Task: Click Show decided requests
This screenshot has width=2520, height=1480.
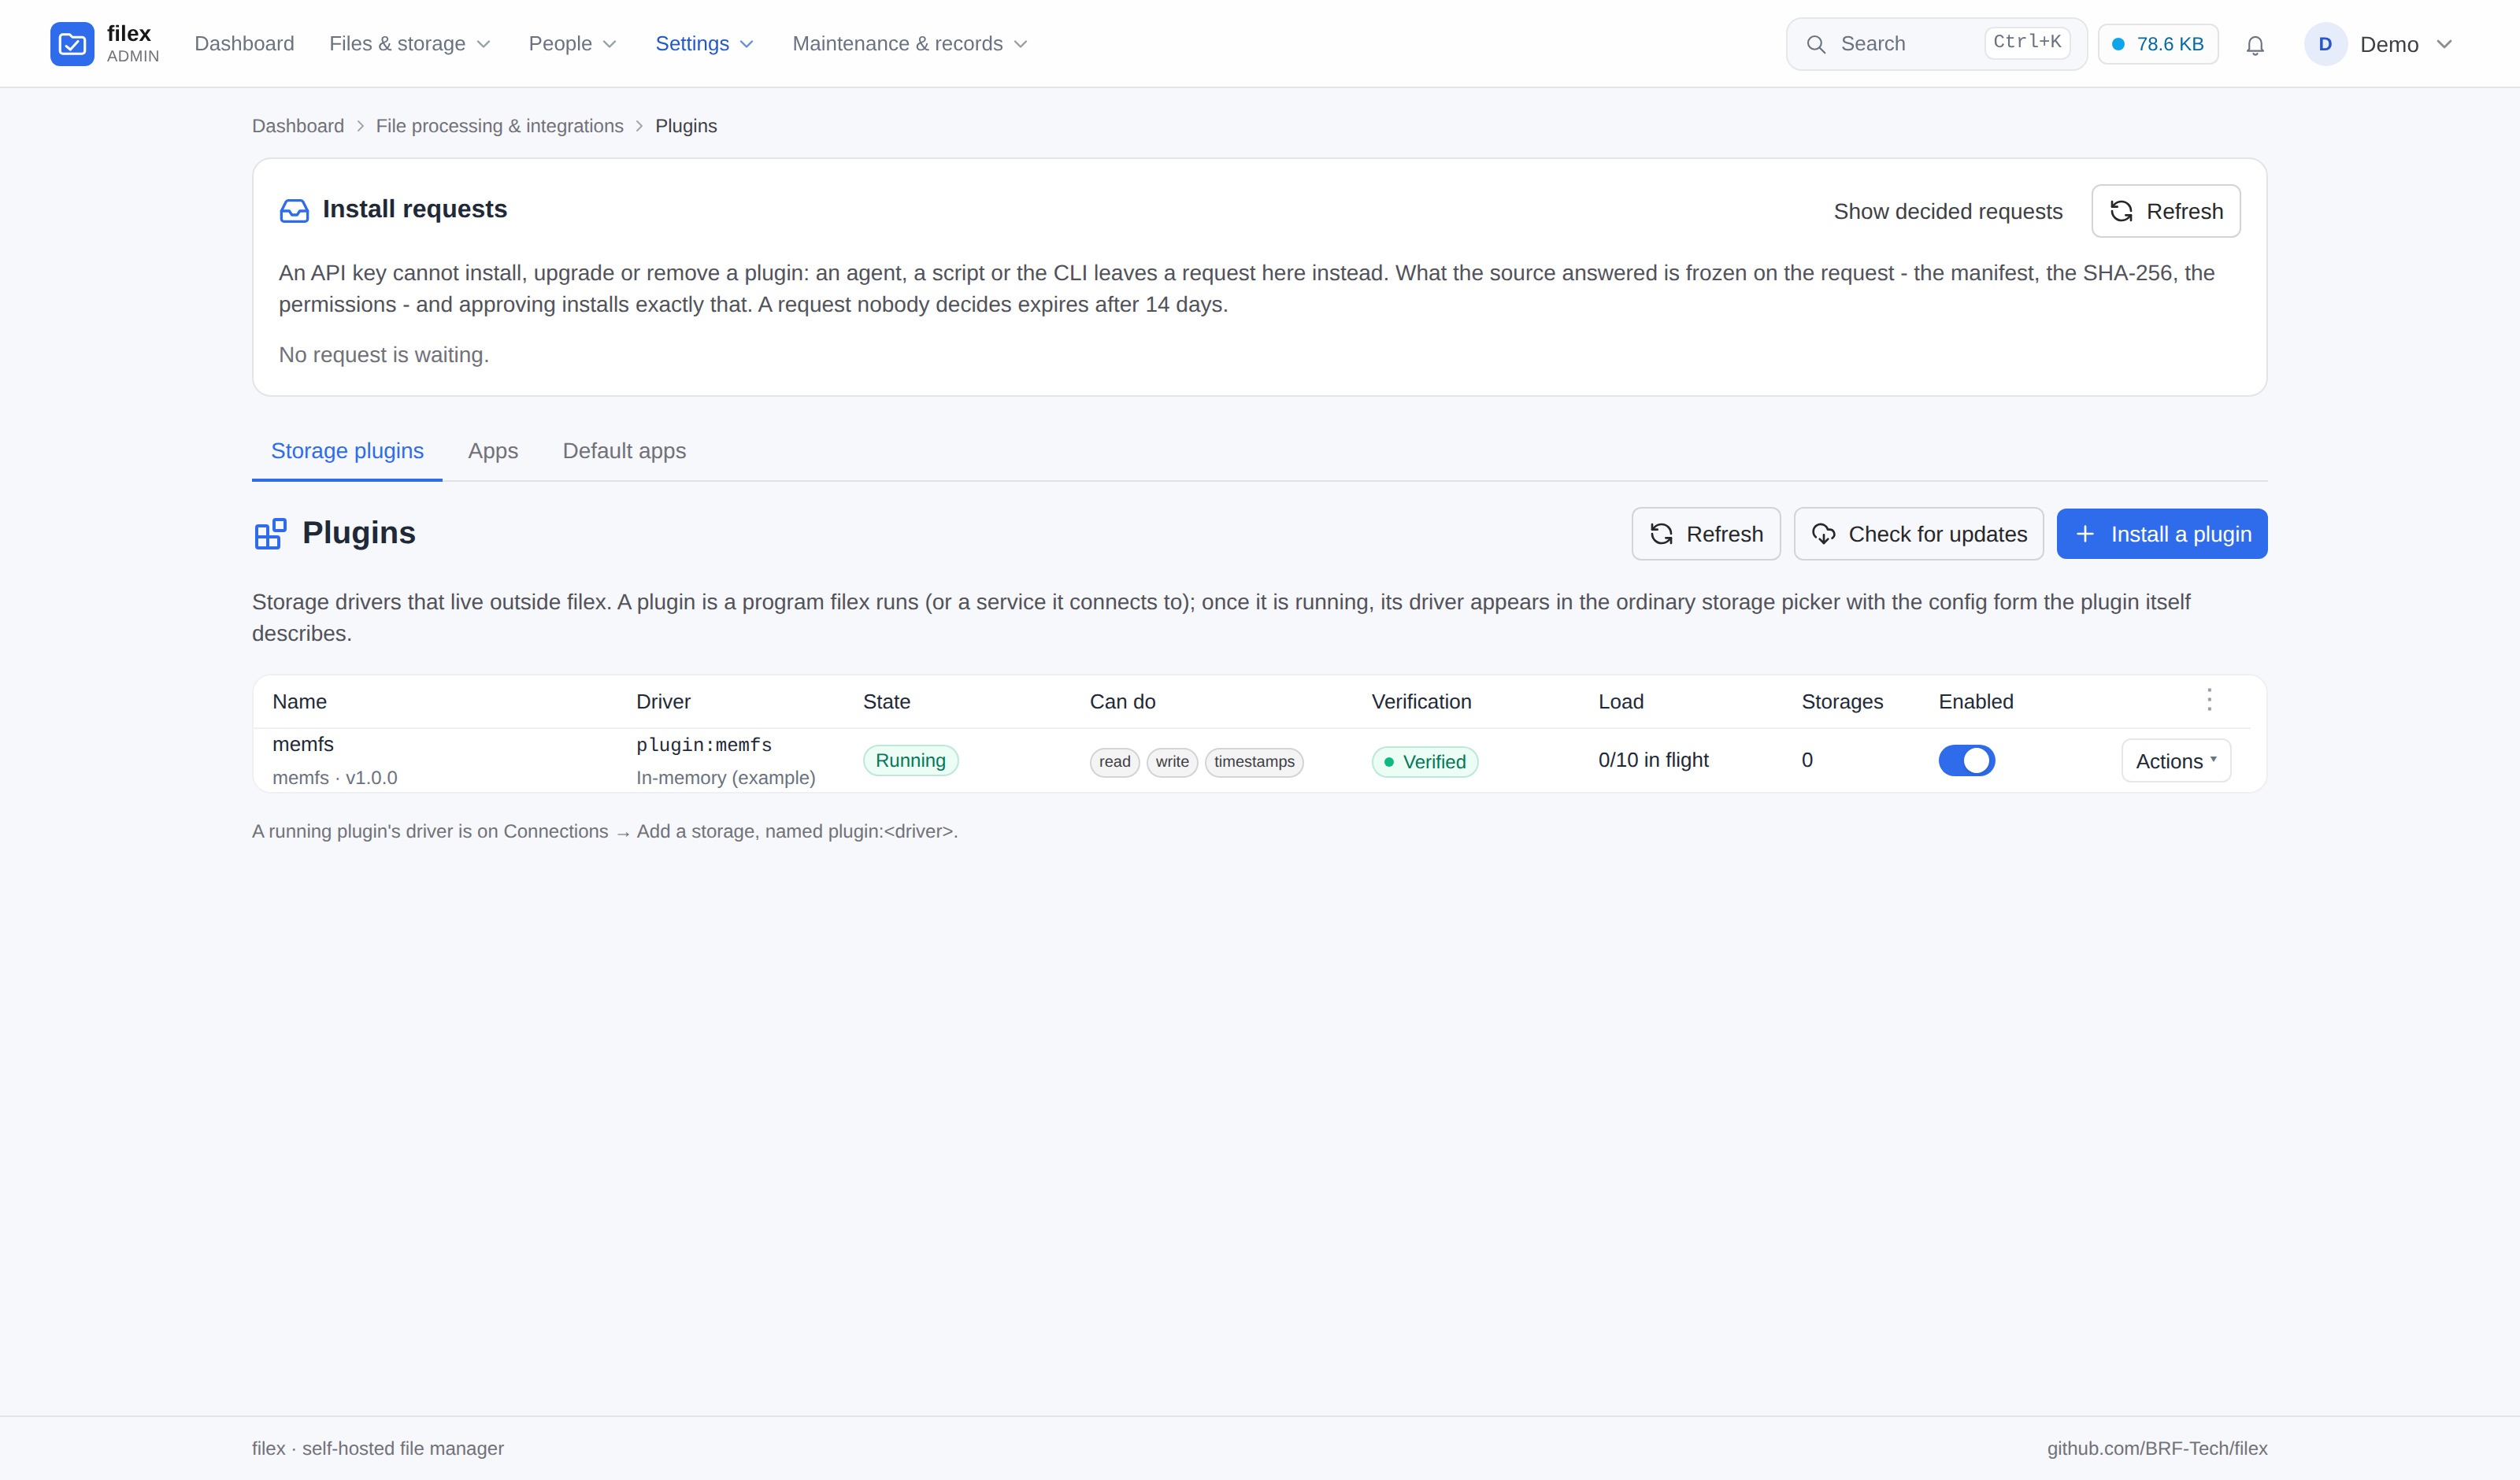Action: pyautogui.click(x=1948, y=212)
